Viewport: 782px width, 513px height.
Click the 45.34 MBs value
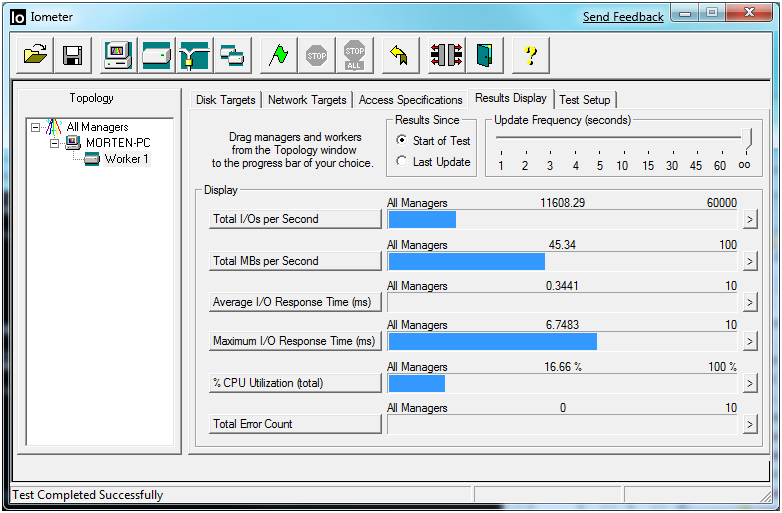[x=562, y=245]
